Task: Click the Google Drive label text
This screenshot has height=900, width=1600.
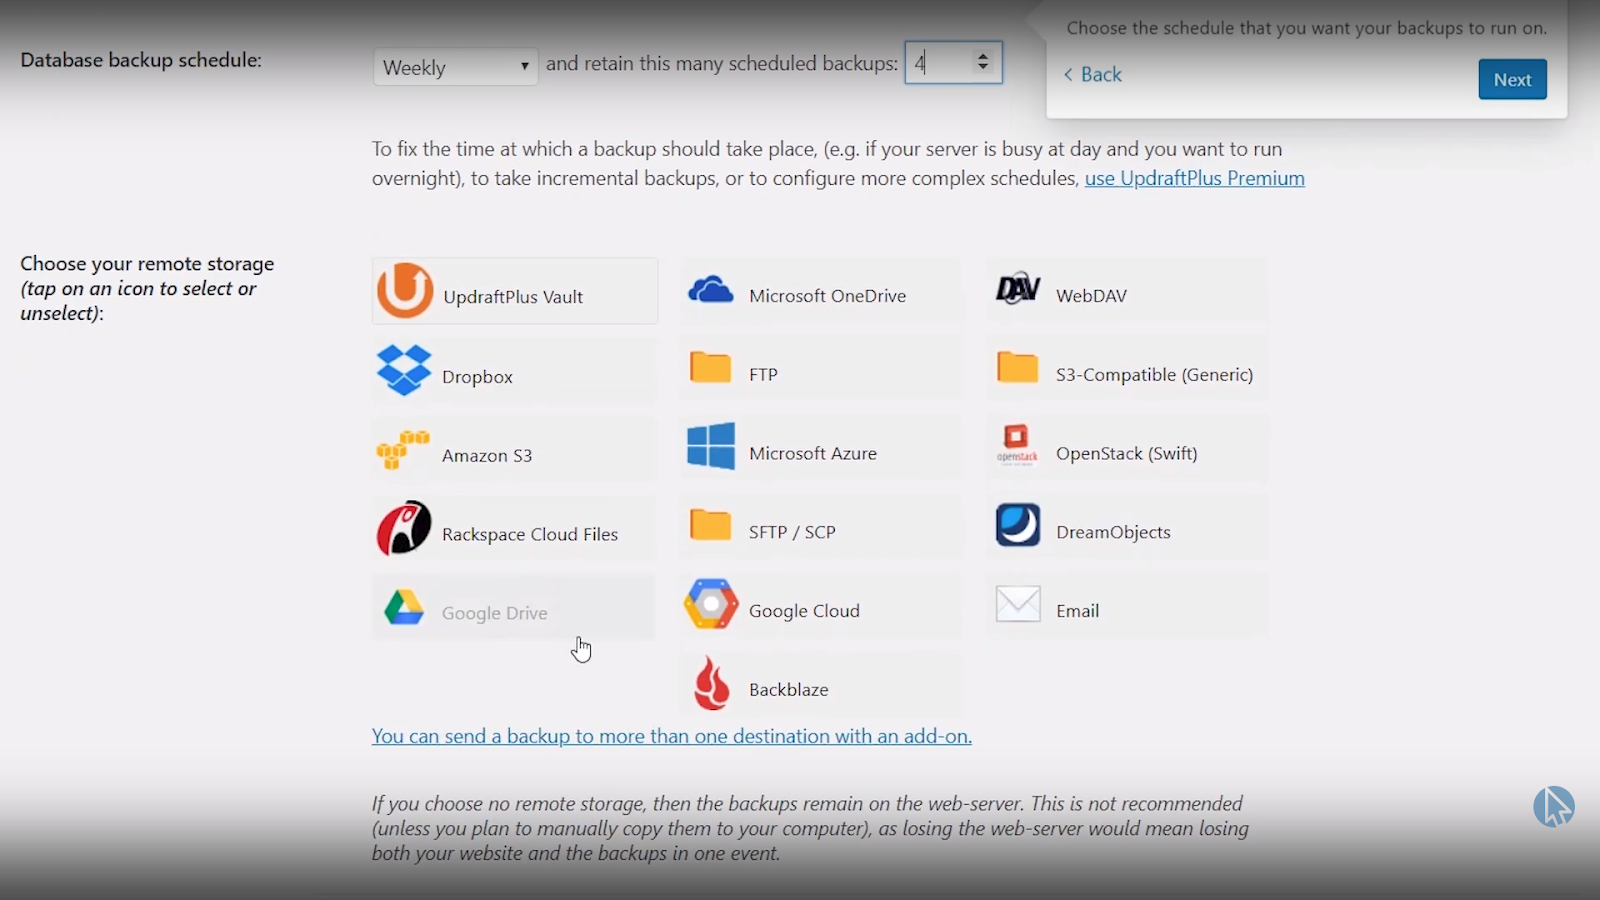Action: 495,613
